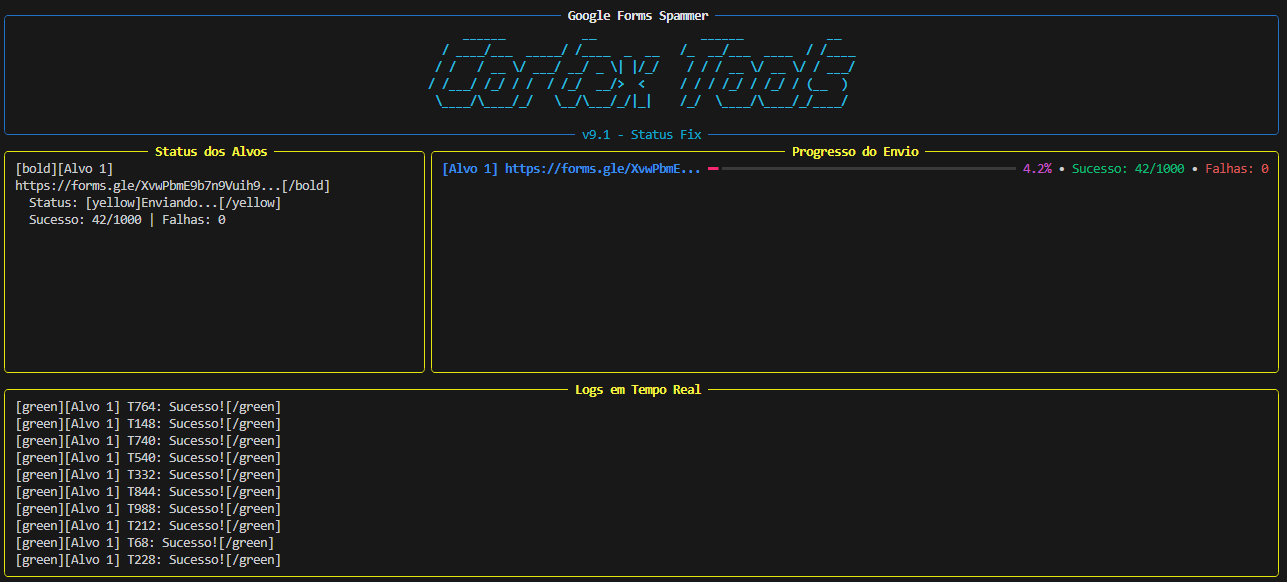Click the Google Forms Spammer title
Image resolution: width=1287 pixels, height=582 pixels.
point(638,15)
